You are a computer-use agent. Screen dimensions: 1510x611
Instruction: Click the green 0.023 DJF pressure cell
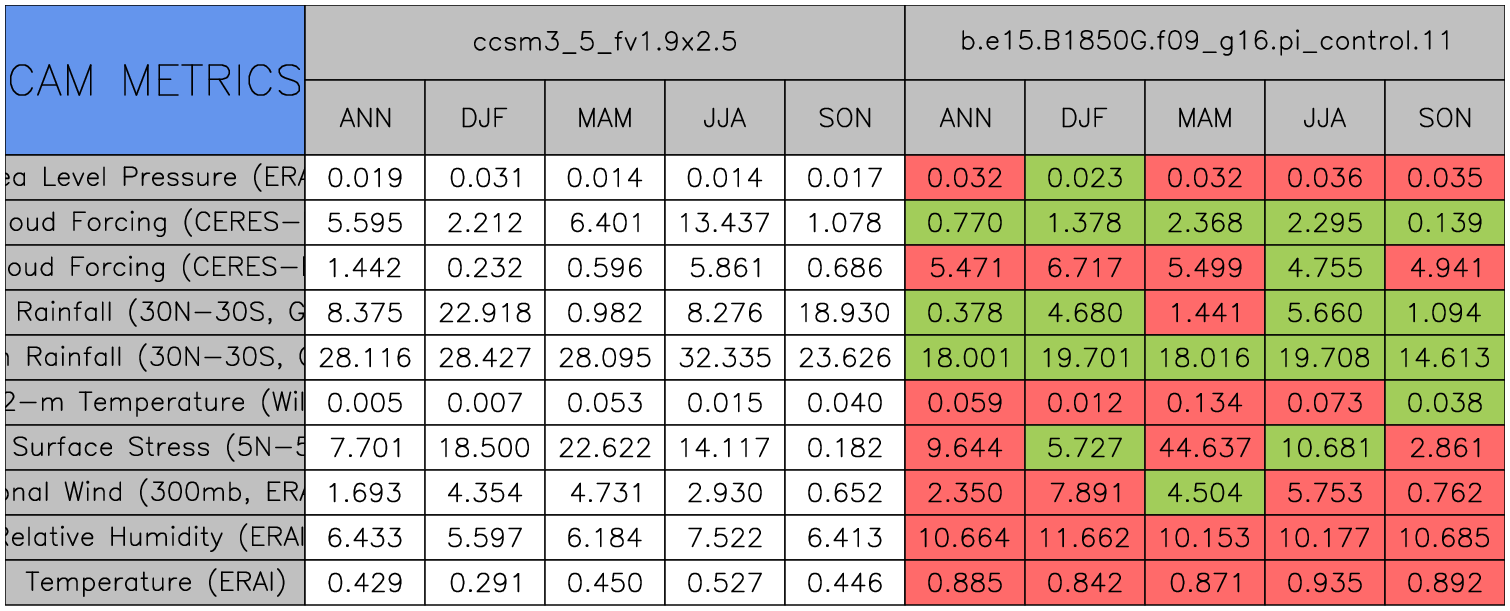tap(1085, 178)
